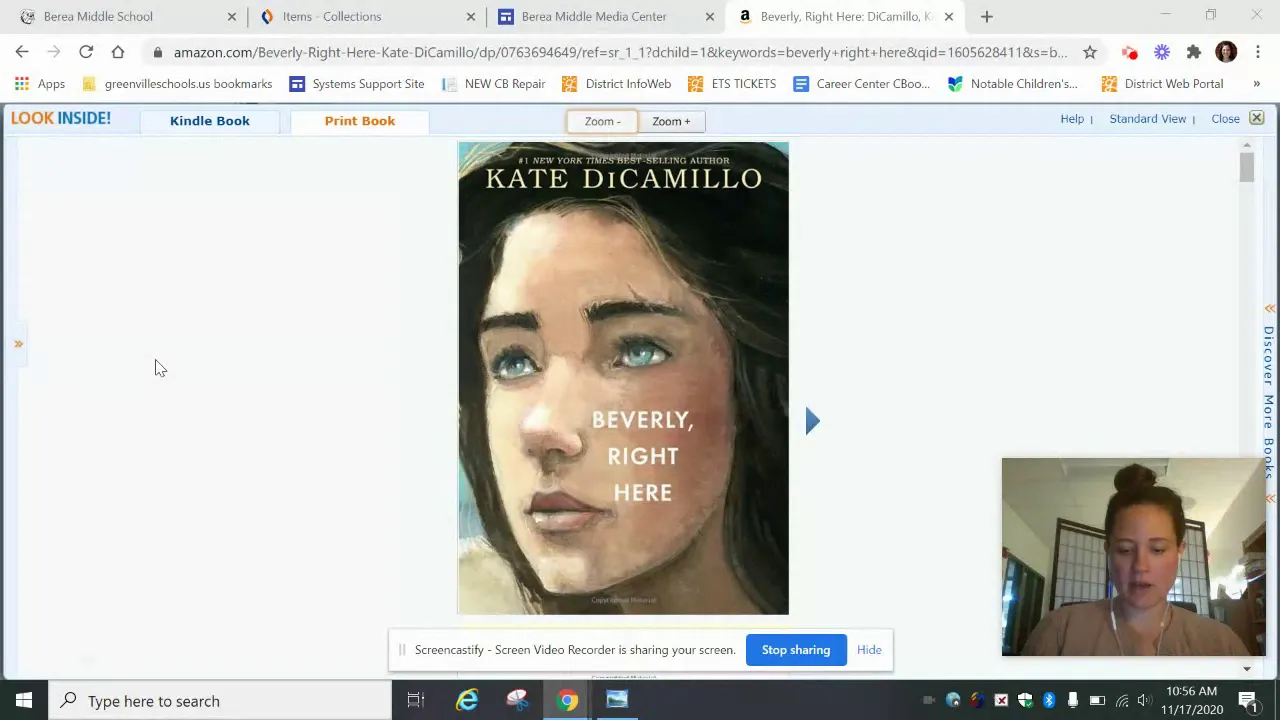Hide the Screencastify sharing notification
Screen dimensions: 1280x720
(x=869, y=650)
